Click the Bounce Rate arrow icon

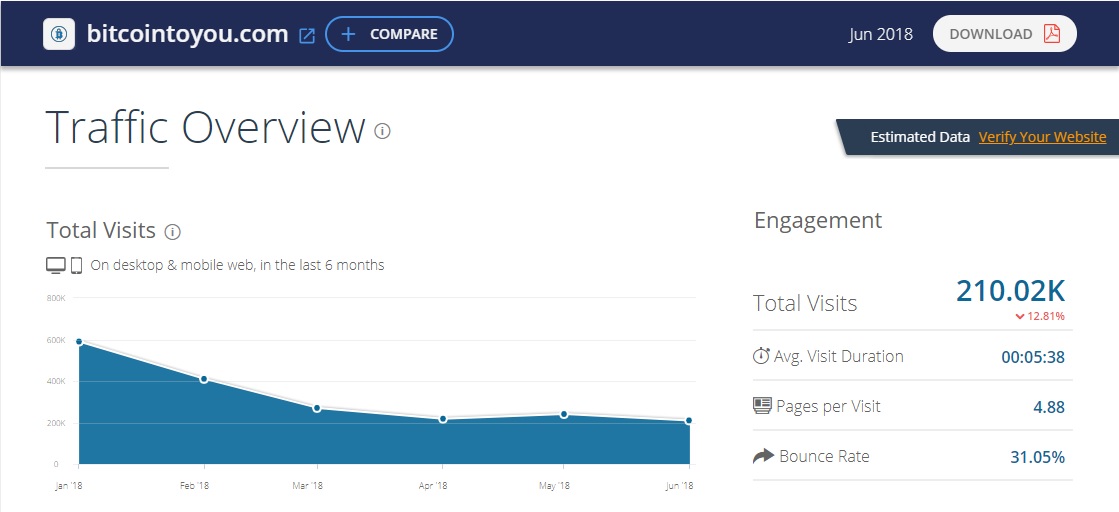(x=764, y=456)
